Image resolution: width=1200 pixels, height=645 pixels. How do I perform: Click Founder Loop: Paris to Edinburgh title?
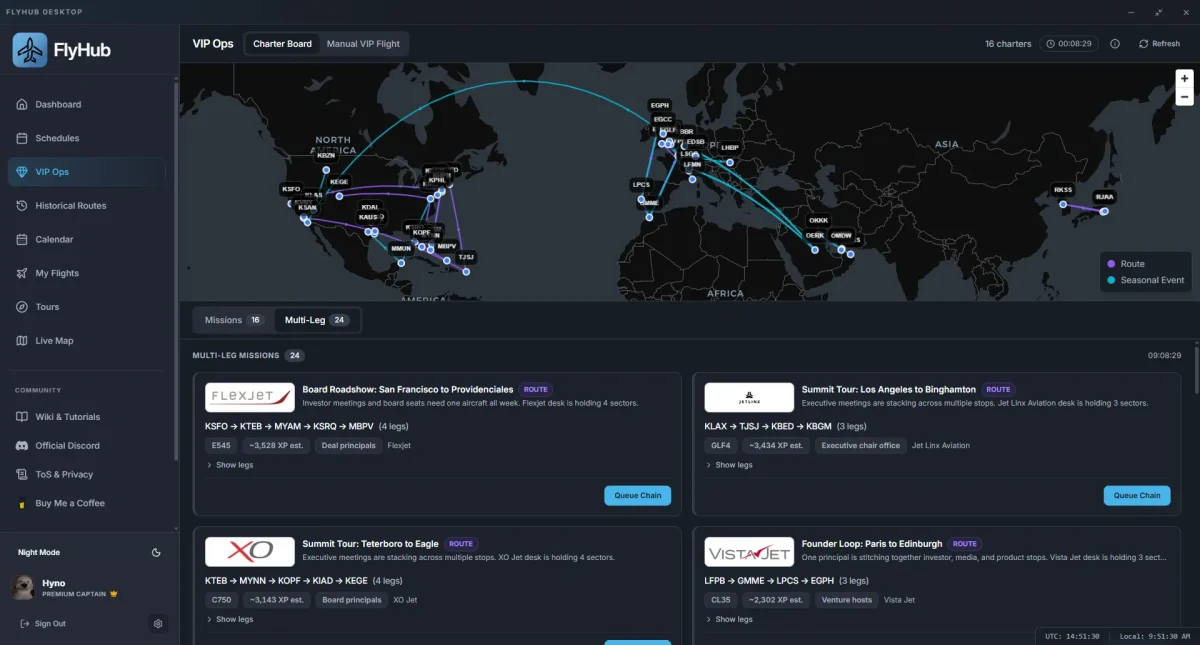pos(872,544)
